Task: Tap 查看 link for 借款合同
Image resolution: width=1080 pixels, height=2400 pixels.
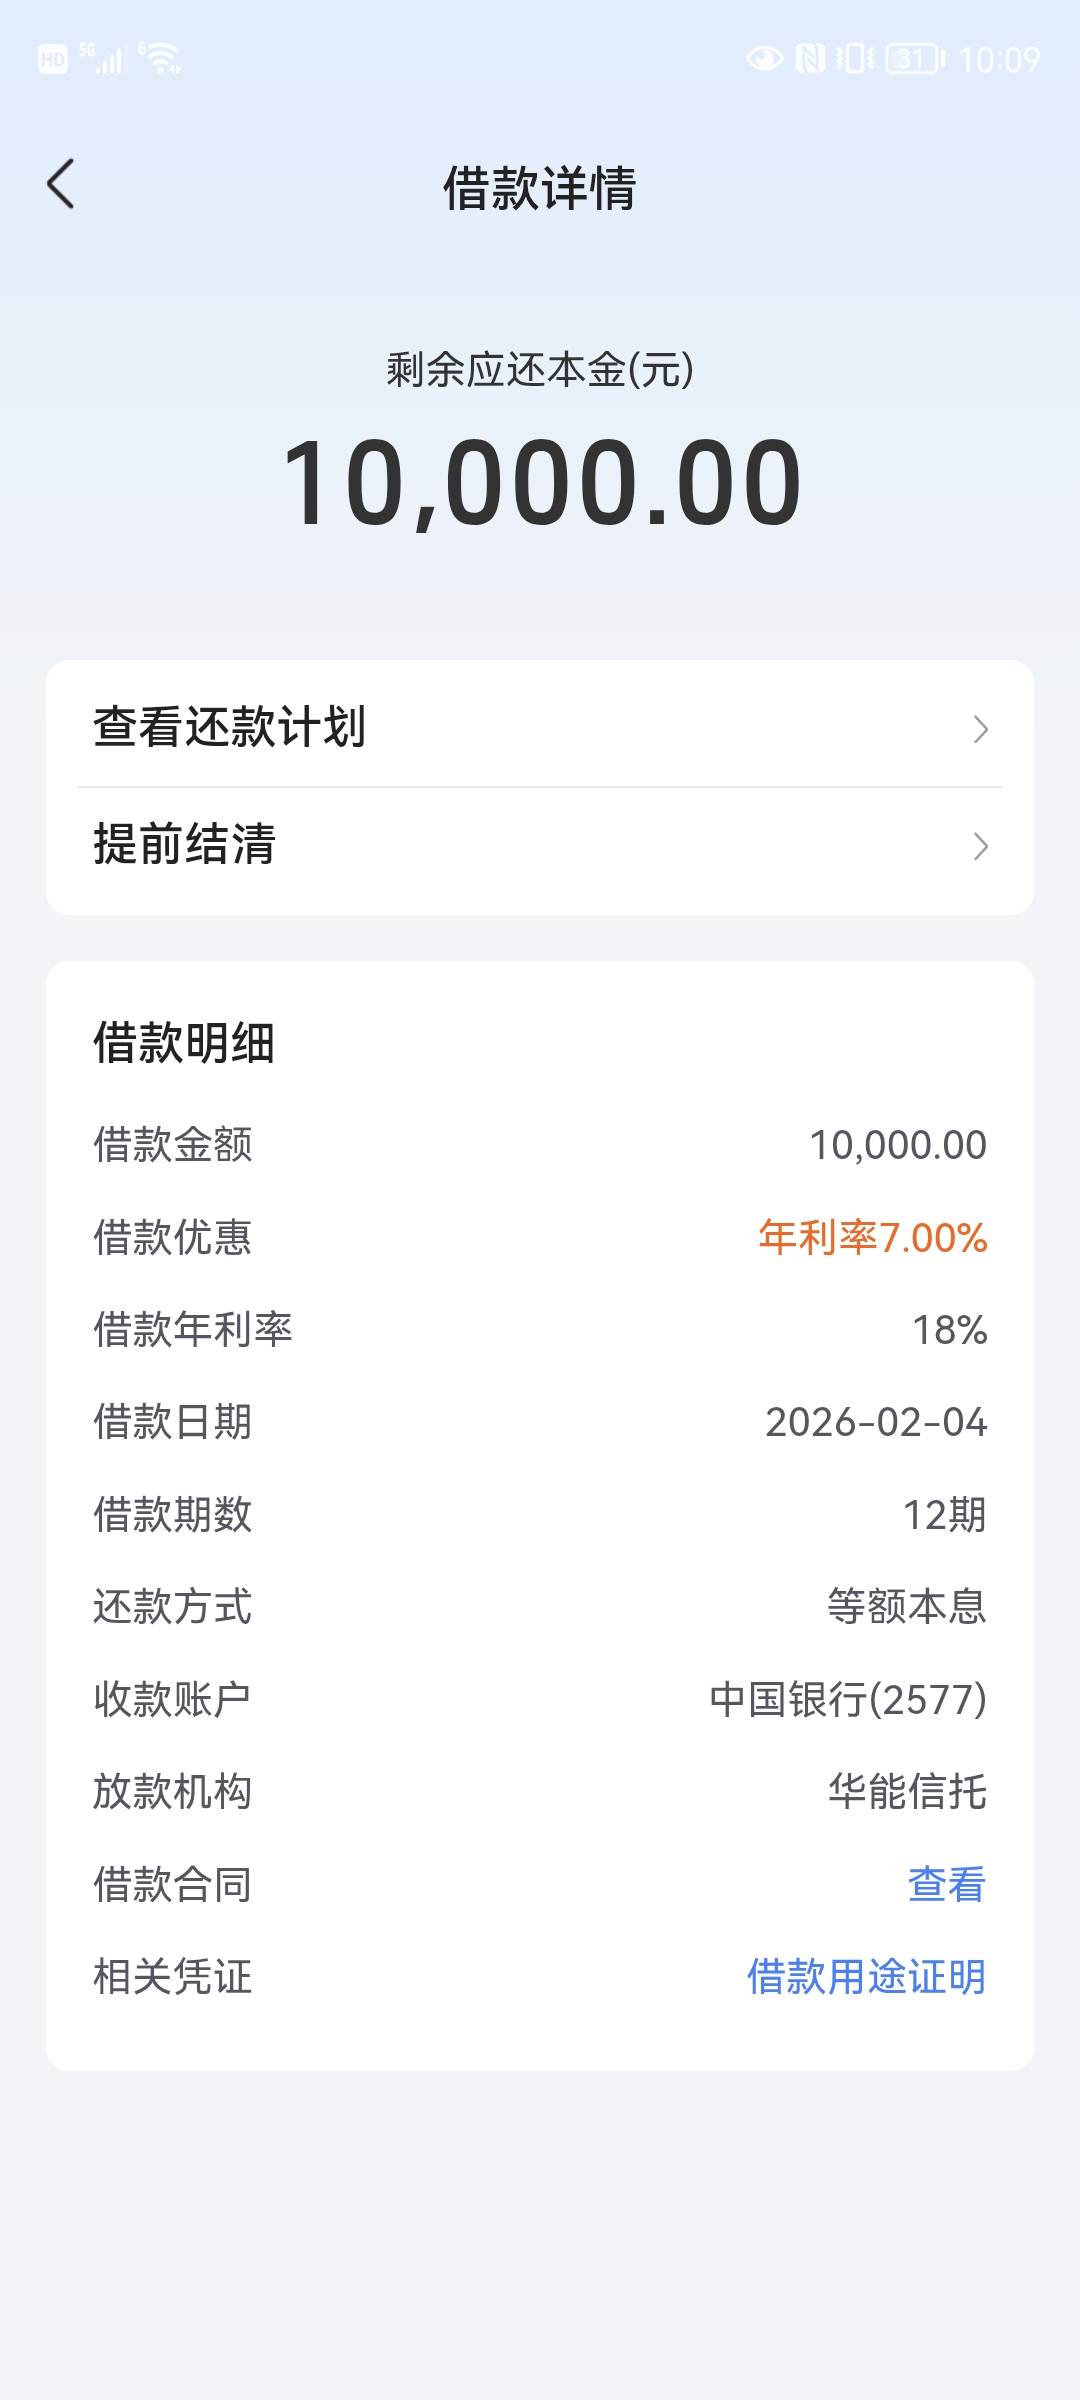Action: pos(946,1885)
